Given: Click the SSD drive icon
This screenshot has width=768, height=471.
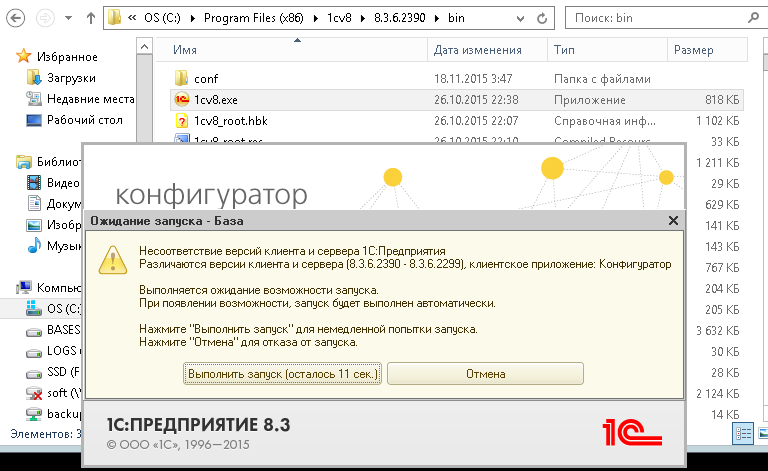Looking at the screenshot, I should 33,374.
